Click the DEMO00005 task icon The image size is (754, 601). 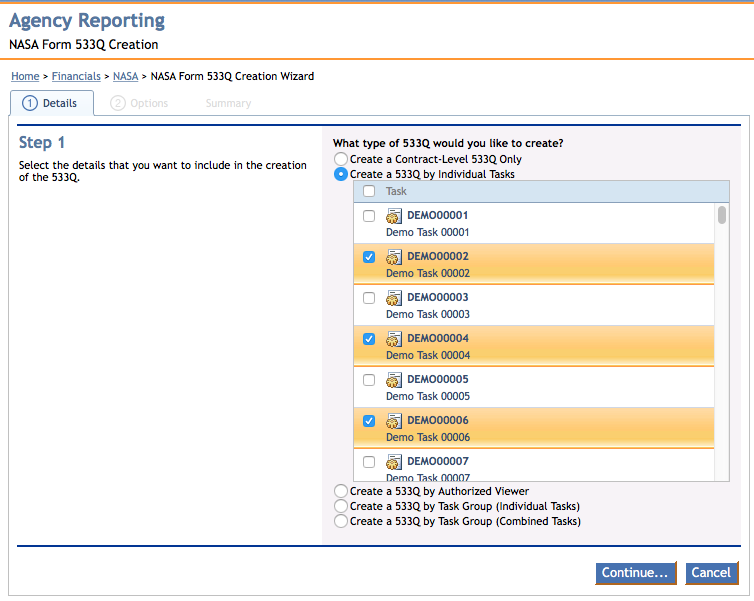tap(394, 380)
